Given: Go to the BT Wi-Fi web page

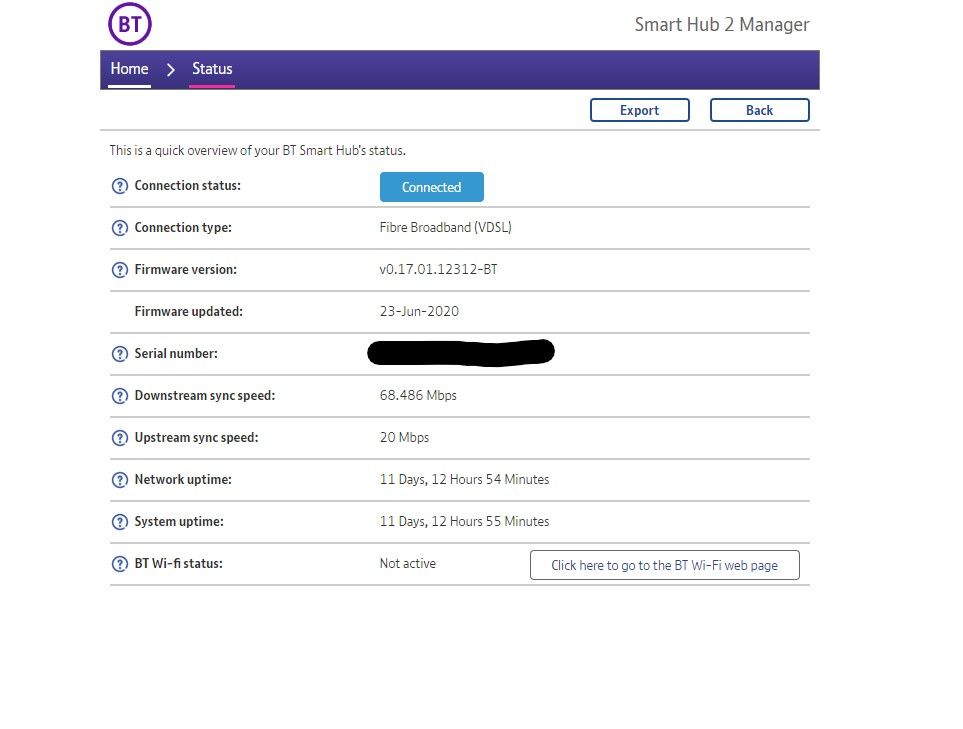Looking at the screenshot, I should 664,565.
